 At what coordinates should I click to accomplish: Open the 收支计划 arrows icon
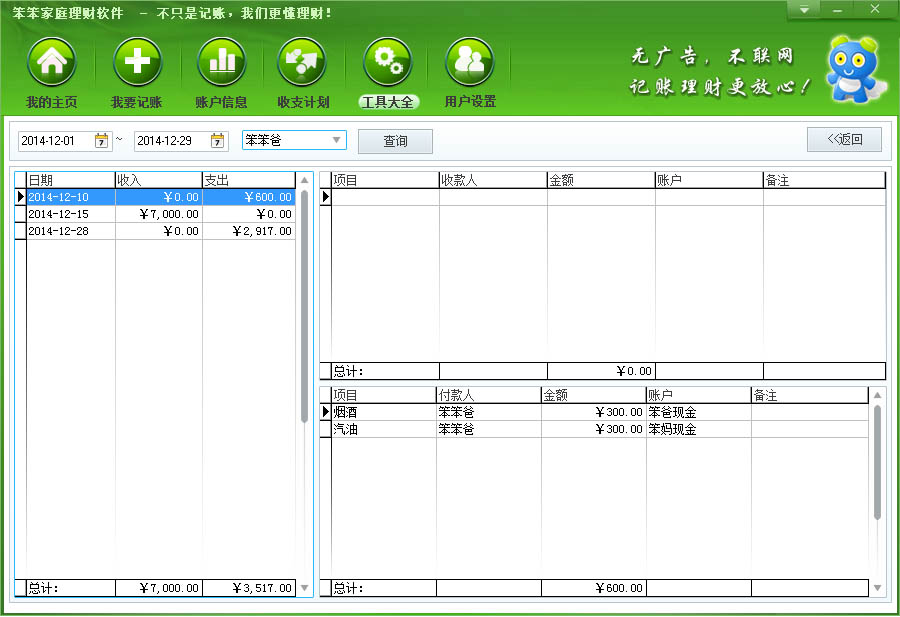point(303,63)
